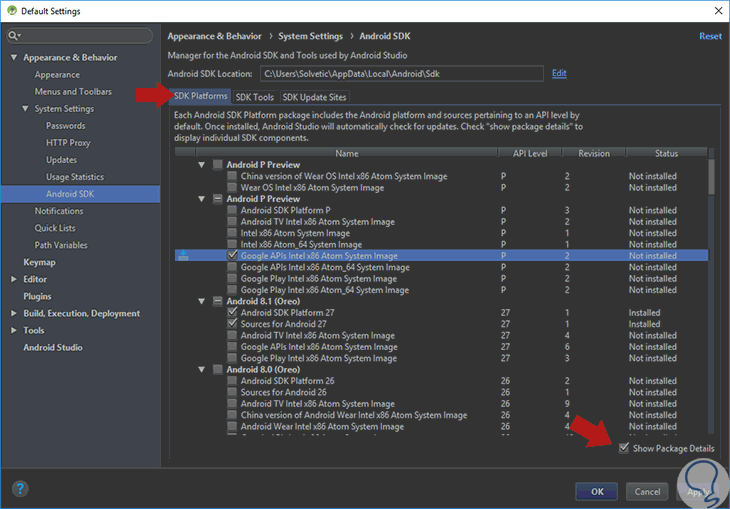
Task: Switch to SDK Platforms tab
Action: tap(200, 96)
